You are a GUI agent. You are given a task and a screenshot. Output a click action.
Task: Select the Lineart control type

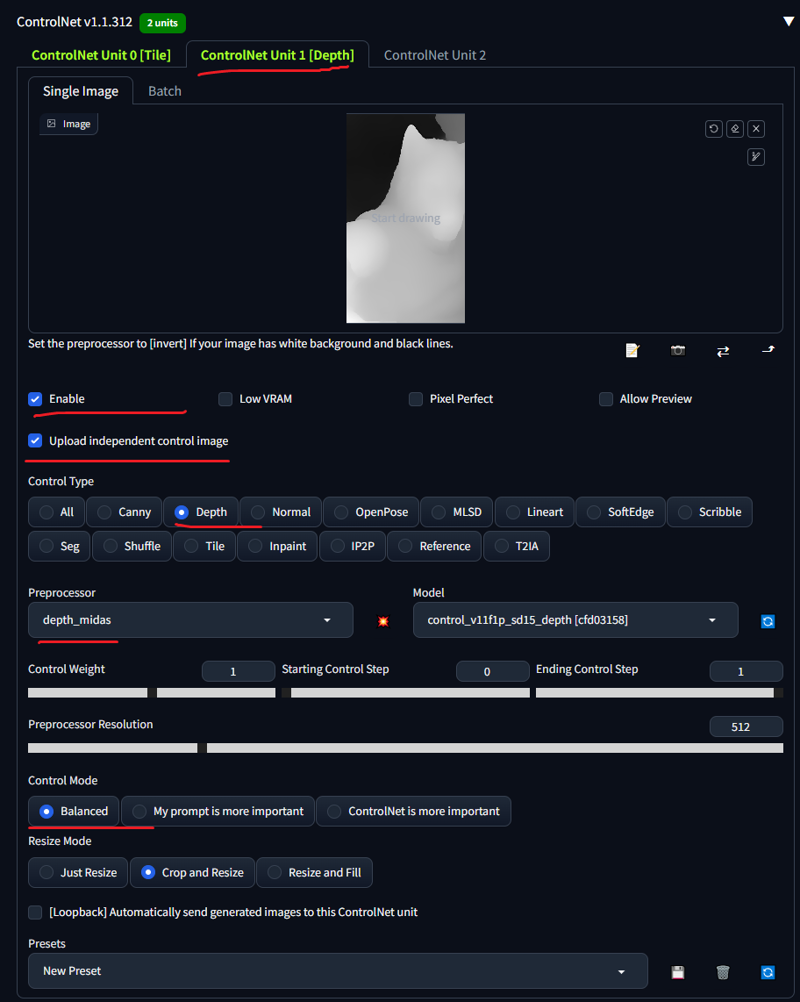tap(534, 512)
